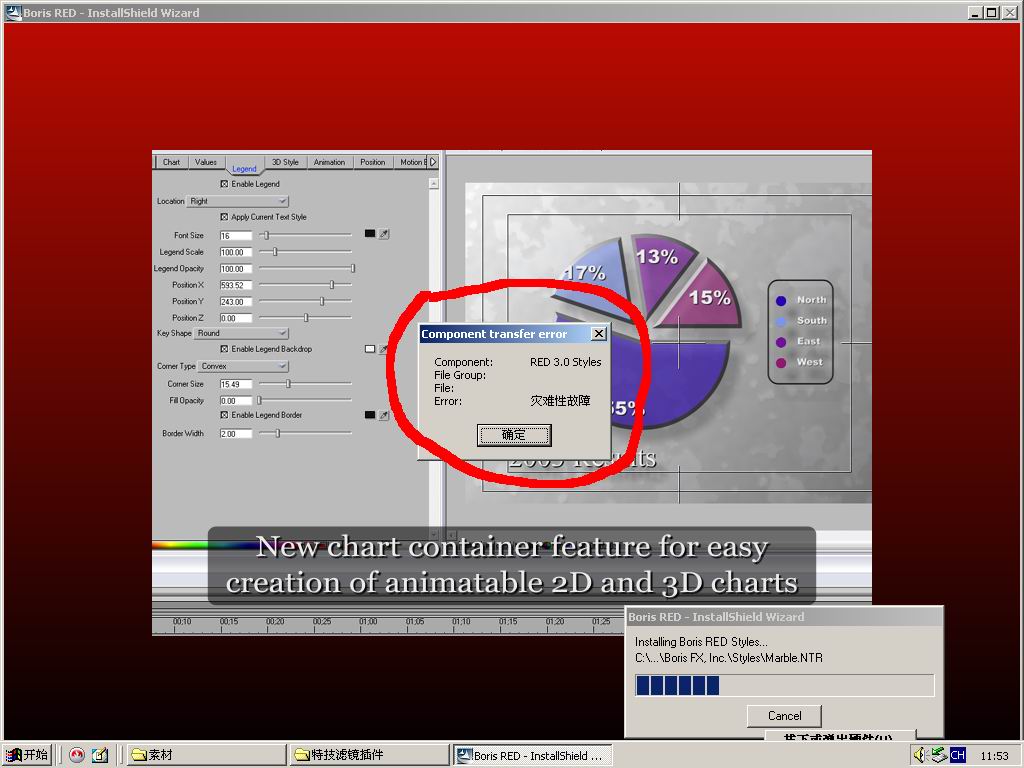Close the Component transfer error dialog

click(598, 334)
